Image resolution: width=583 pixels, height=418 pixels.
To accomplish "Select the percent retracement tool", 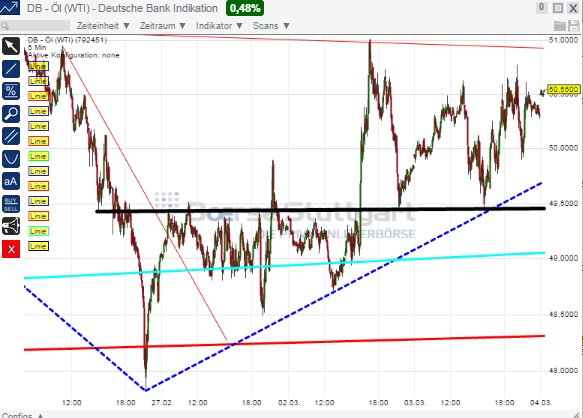I will 11,91.
